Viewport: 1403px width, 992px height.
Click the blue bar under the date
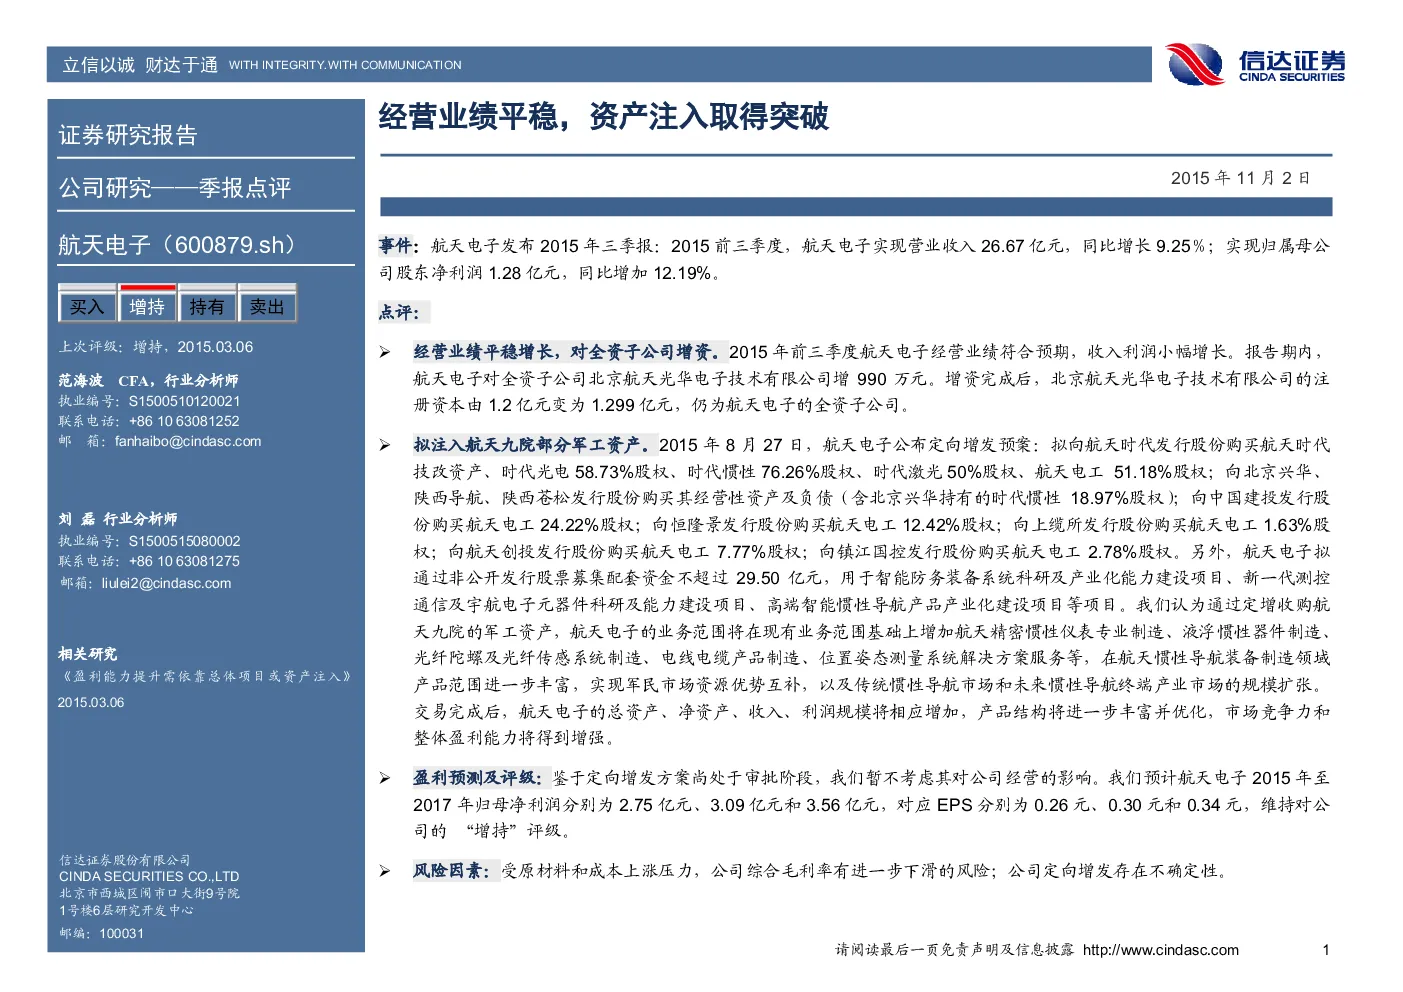(856, 207)
